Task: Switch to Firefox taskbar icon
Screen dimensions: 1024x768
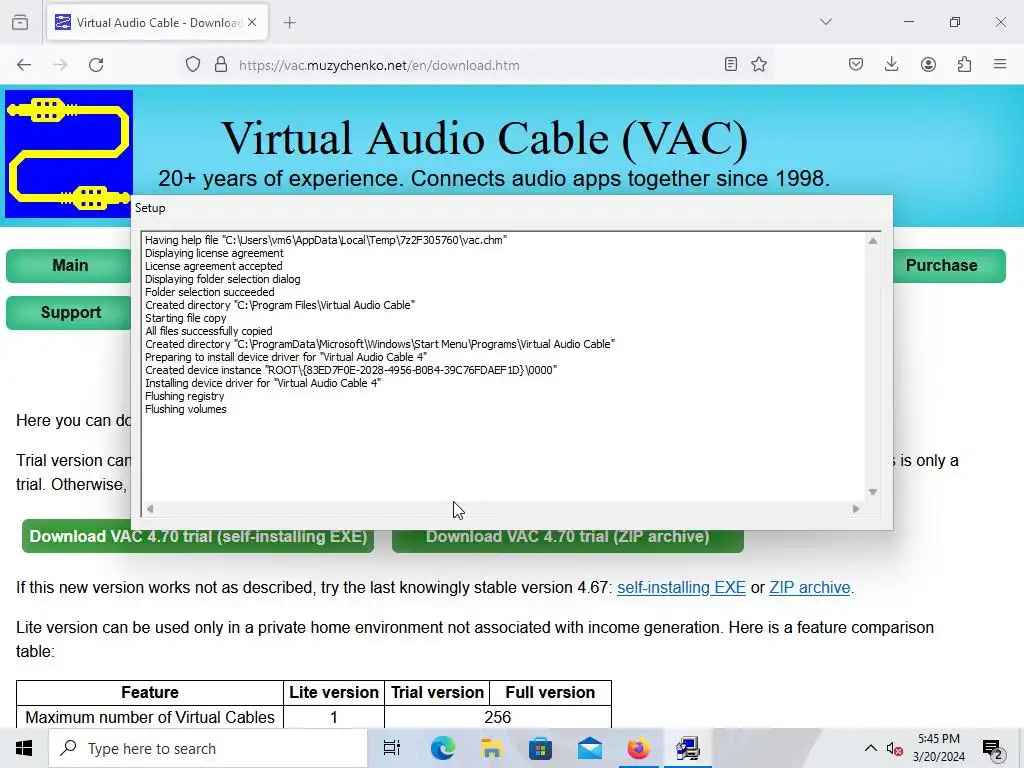Action: point(639,748)
